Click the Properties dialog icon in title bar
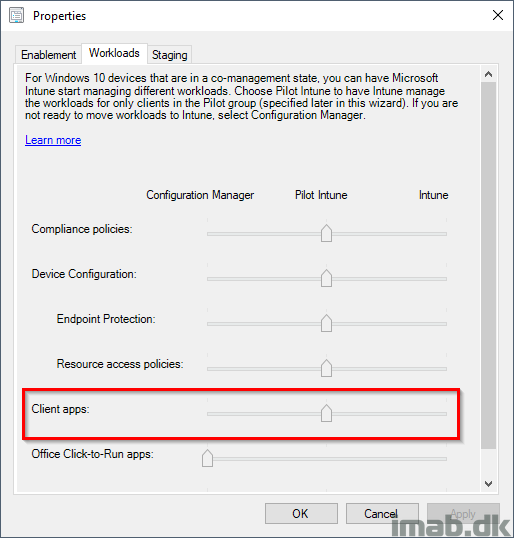This screenshot has width=514, height=538. (16, 16)
